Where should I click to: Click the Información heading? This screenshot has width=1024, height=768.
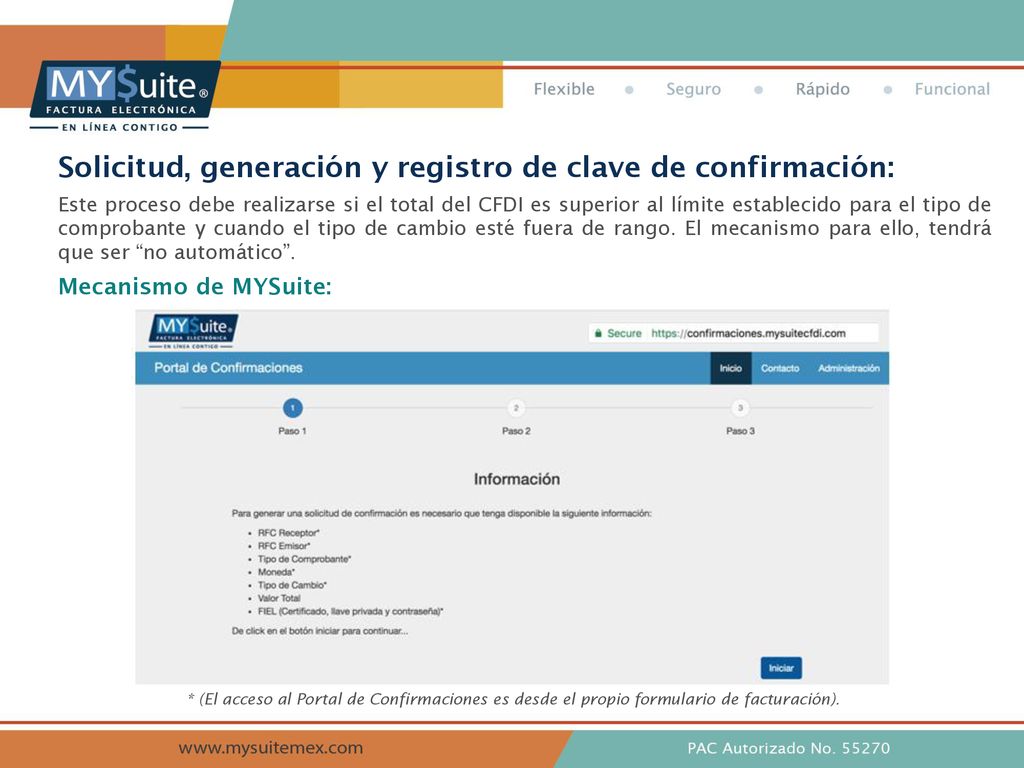[x=517, y=479]
